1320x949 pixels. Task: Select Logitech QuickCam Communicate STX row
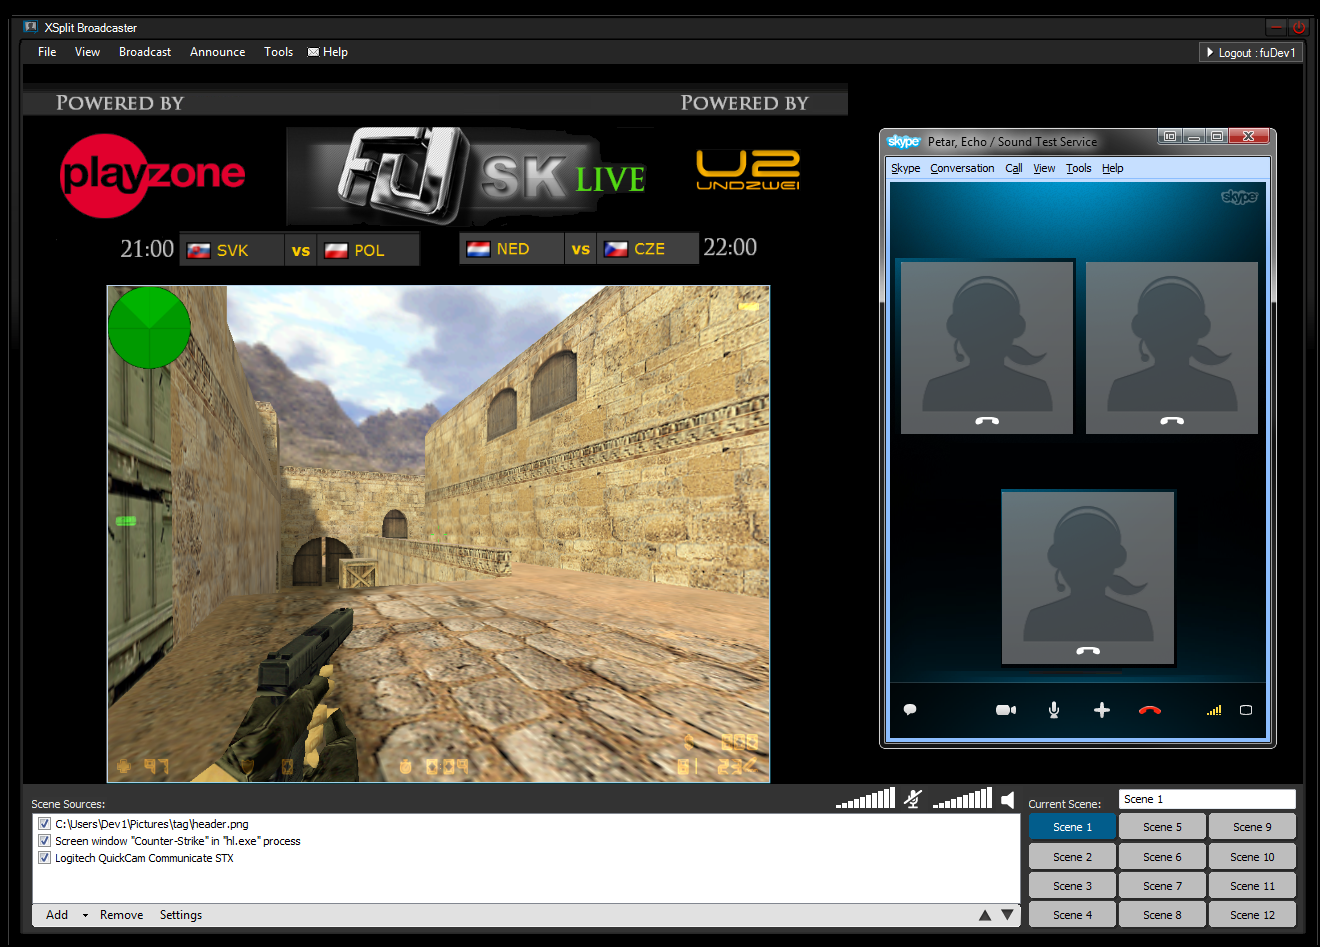[x=144, y=858]
